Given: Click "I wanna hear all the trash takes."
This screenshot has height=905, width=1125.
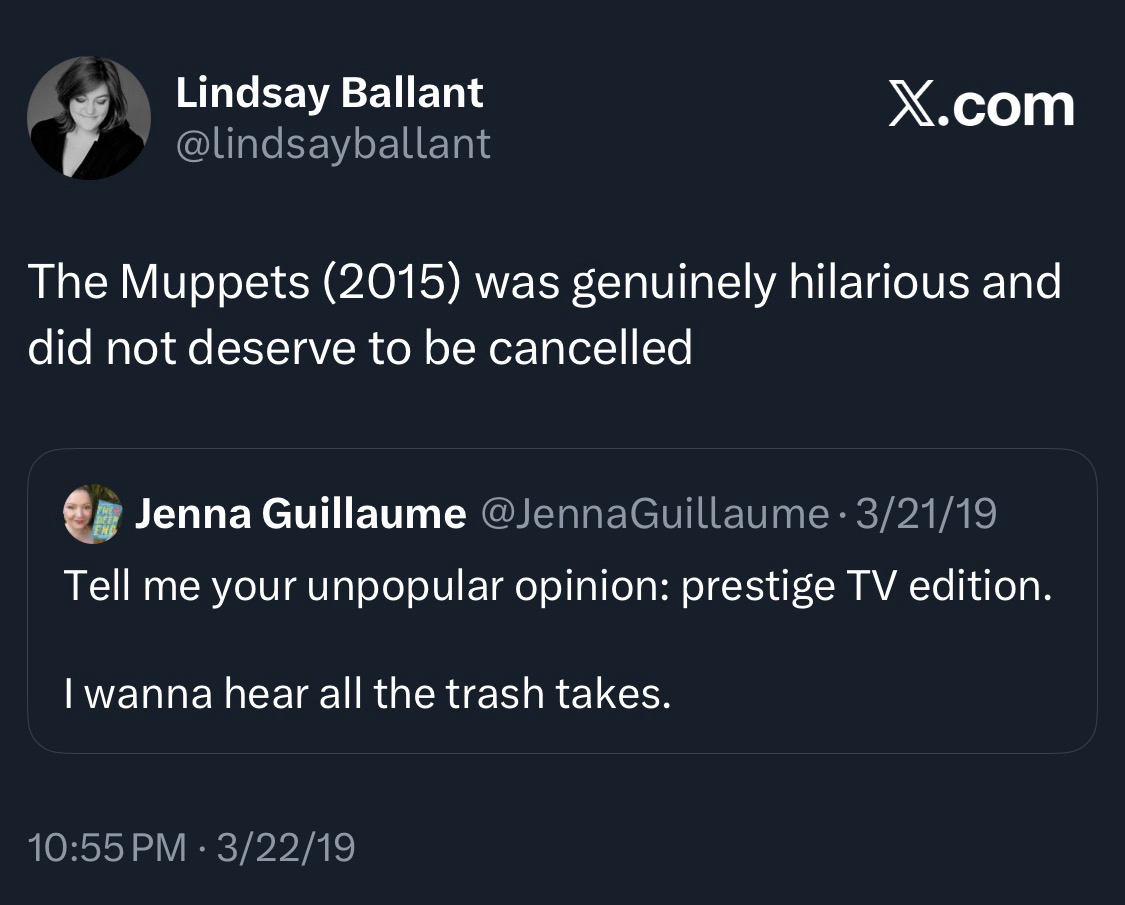Looking at the screenshot, I should [x=366, y=693].
